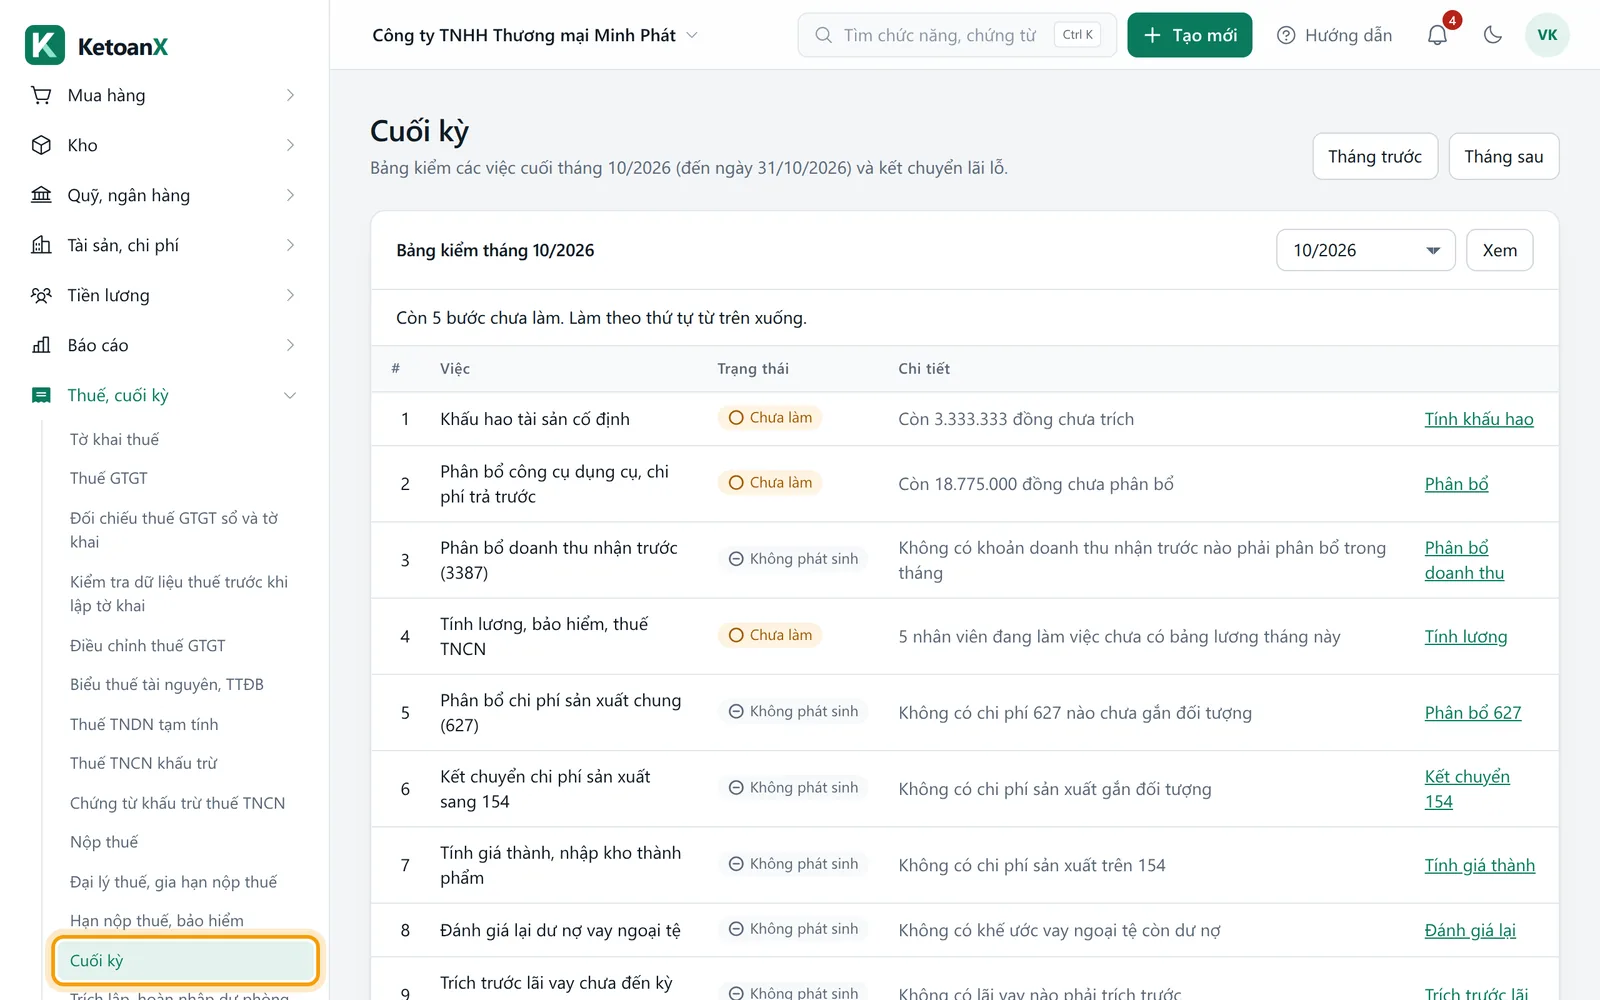
Task: Expand the Kho menu chevron
Action: pyautogui.click(x=290, y=145)
